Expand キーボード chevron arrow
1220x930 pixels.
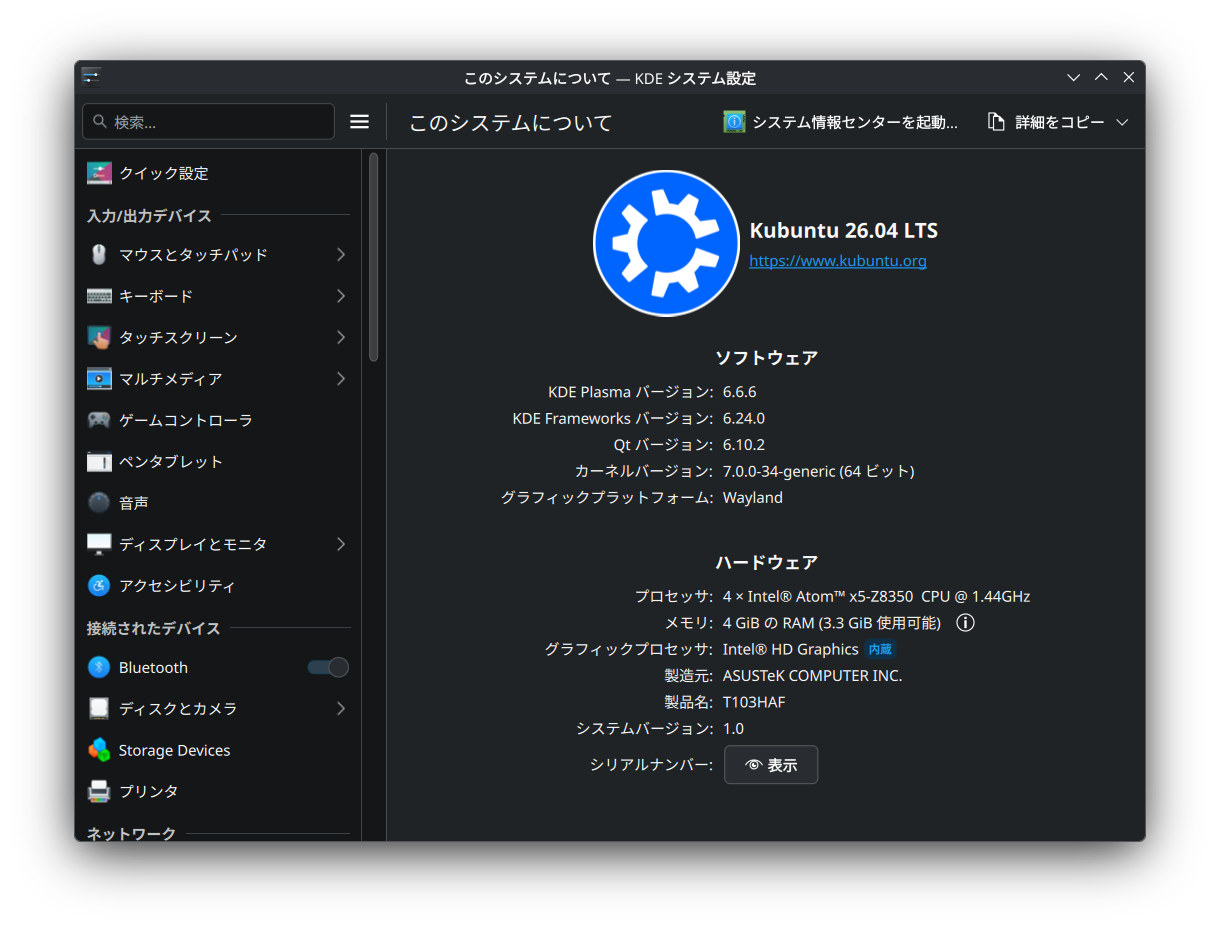coord(341,296)
